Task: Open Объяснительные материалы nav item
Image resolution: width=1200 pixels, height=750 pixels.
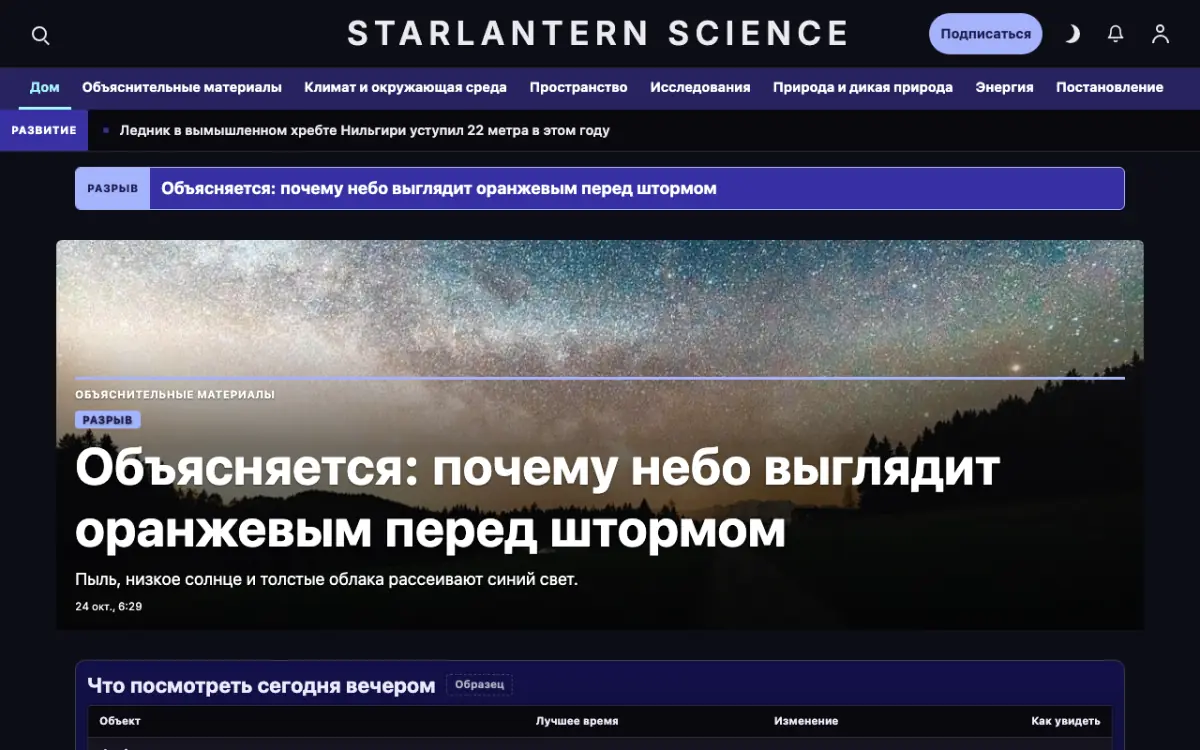Action: (x=182, y=87)
